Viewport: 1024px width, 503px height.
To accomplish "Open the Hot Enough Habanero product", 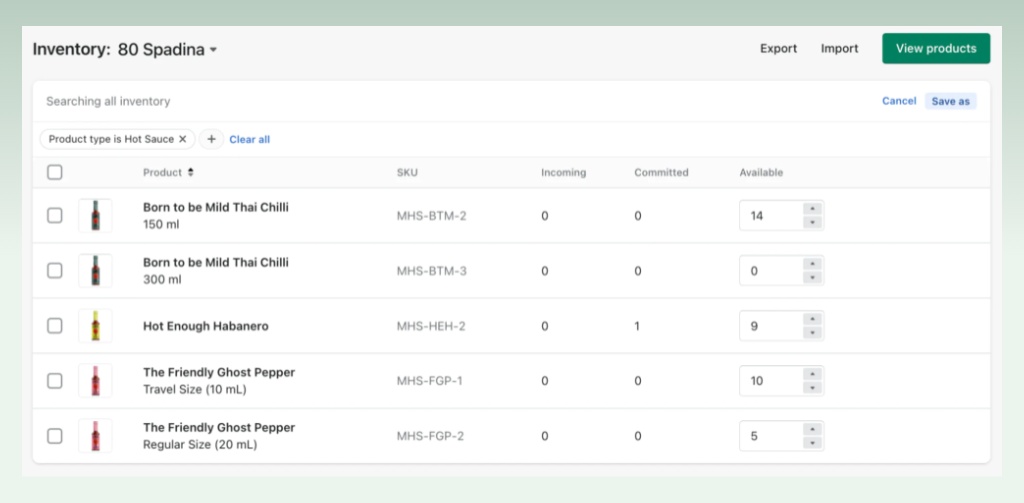I will point(206,326).
